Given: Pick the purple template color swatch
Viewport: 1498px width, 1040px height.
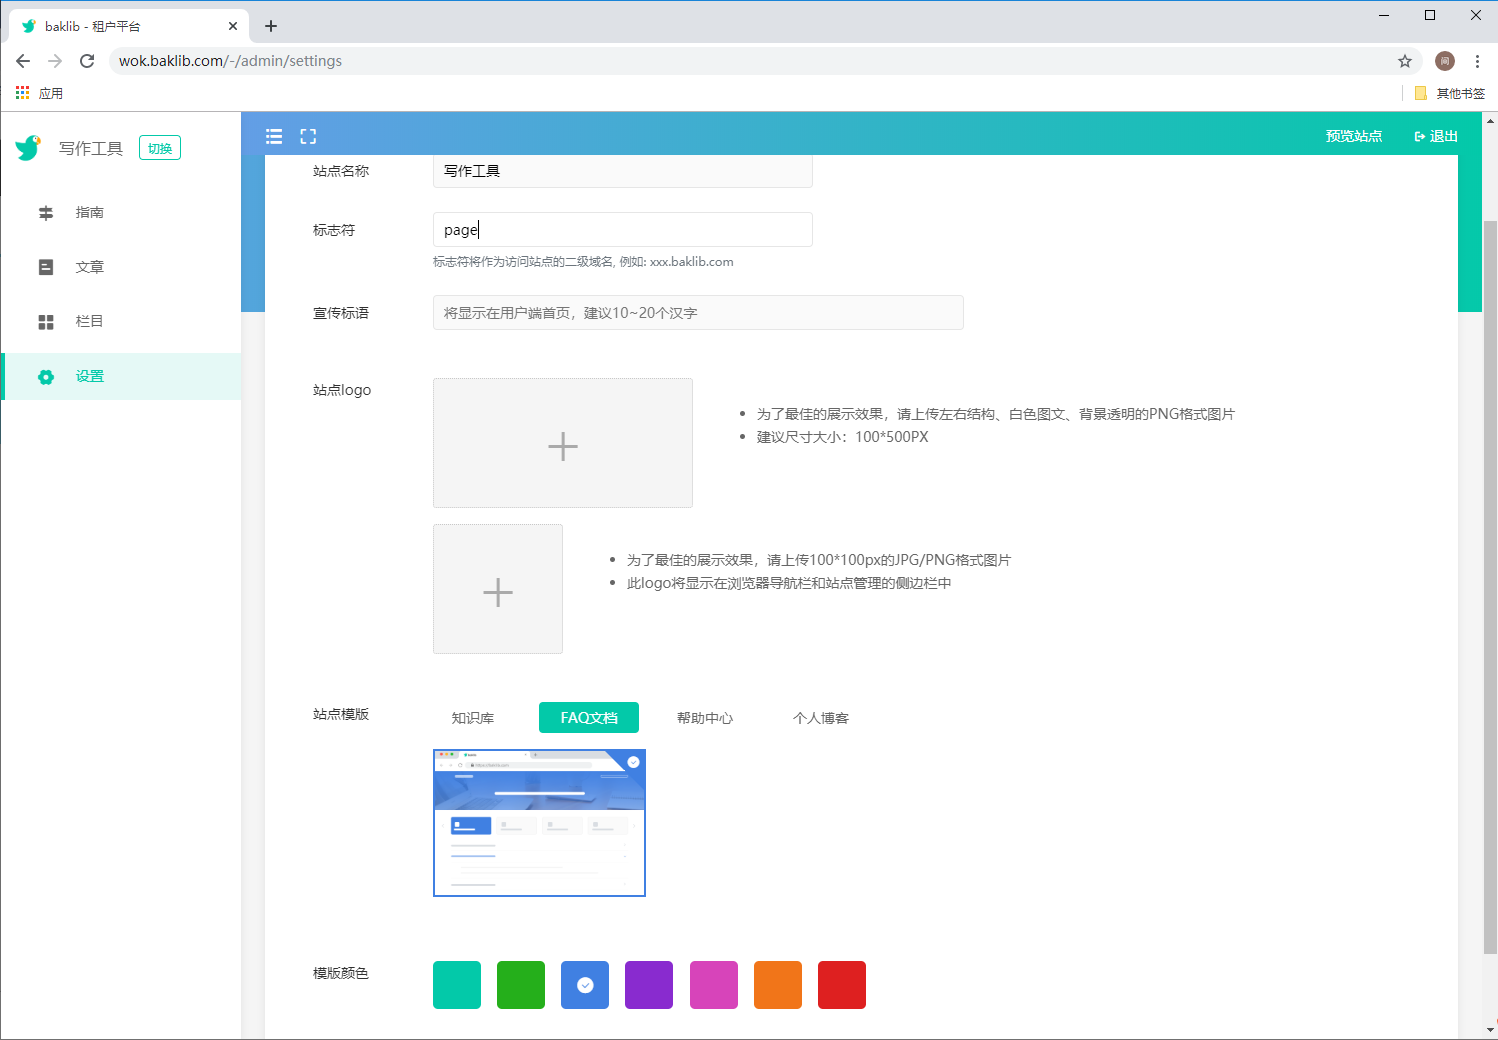Looking at the screenshot, I should tap(649, 985).
